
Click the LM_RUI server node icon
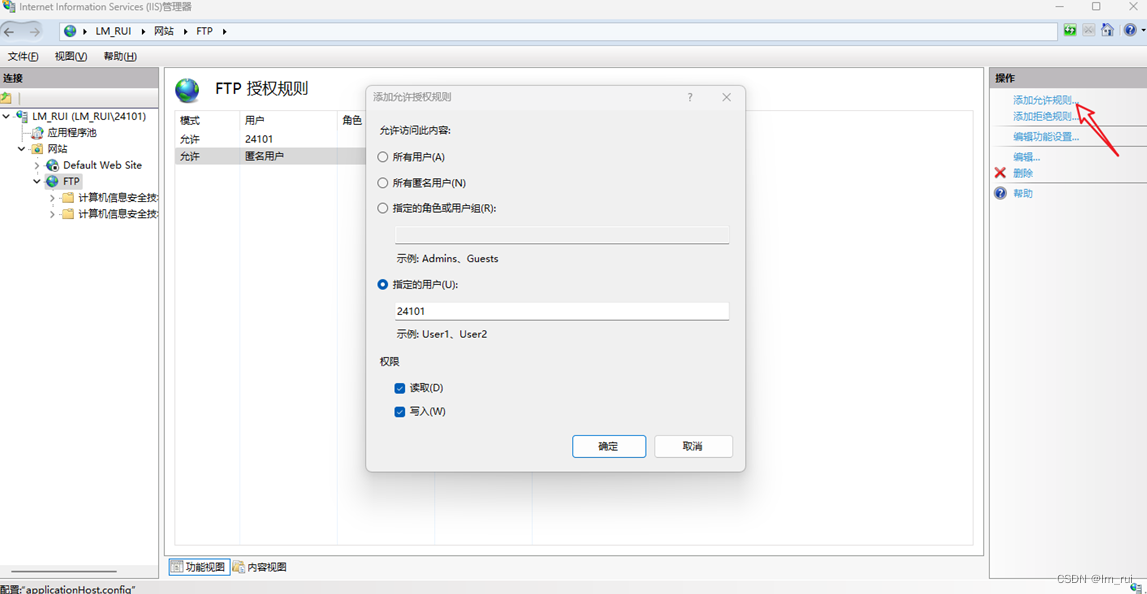tap(23, 116)
